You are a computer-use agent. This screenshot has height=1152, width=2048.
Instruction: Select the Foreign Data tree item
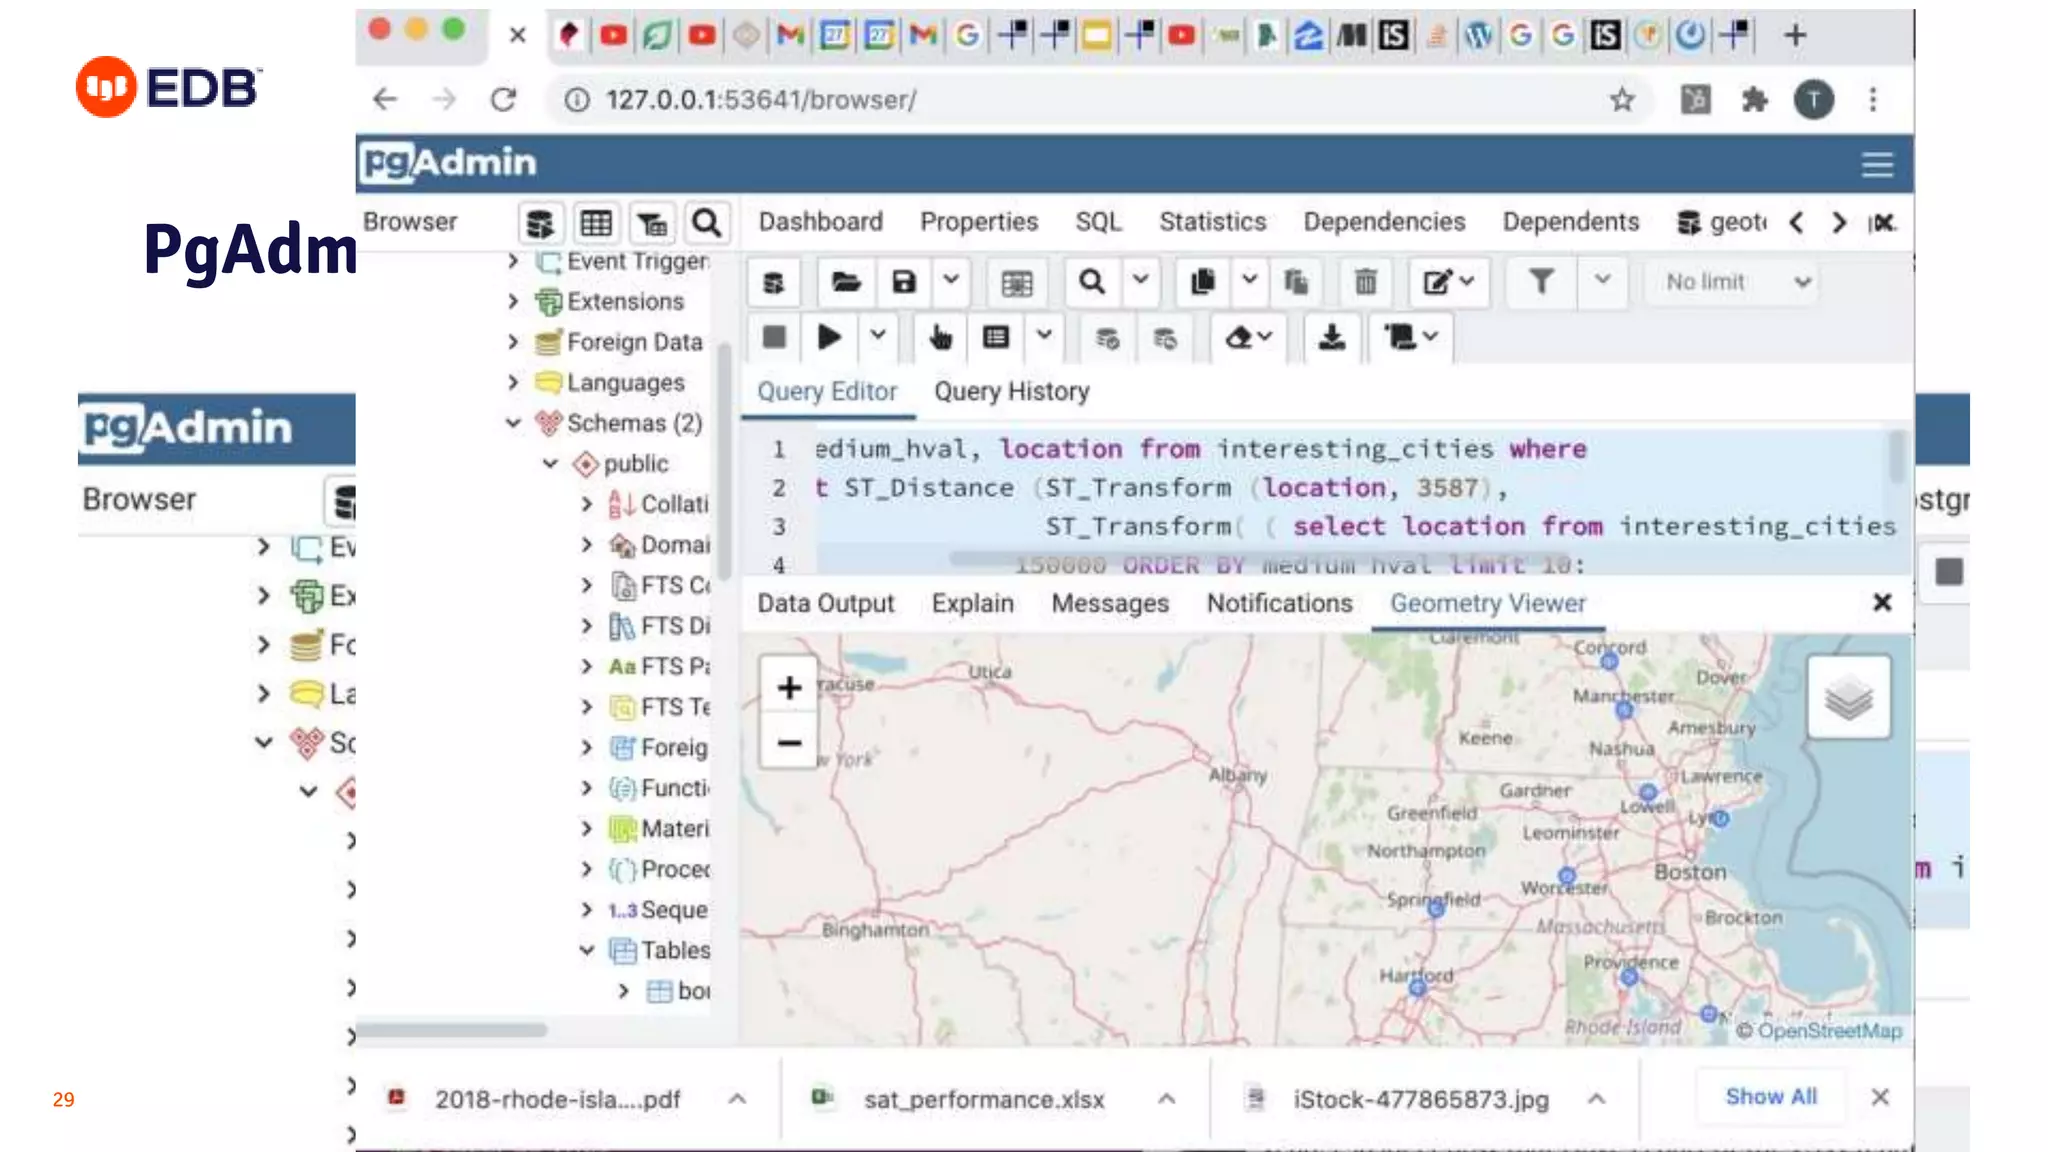(634, 343)
